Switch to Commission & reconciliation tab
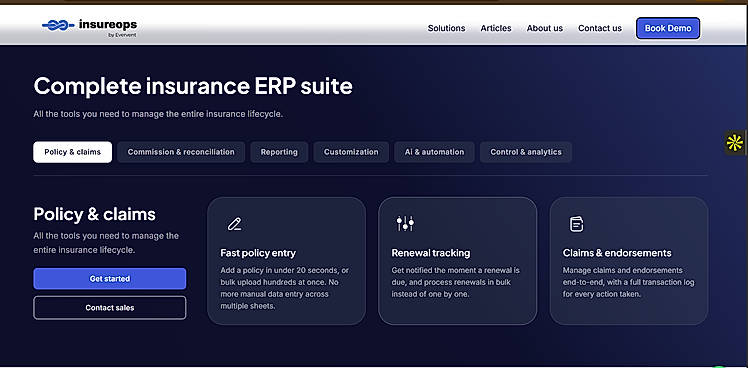 click(181, 152)
